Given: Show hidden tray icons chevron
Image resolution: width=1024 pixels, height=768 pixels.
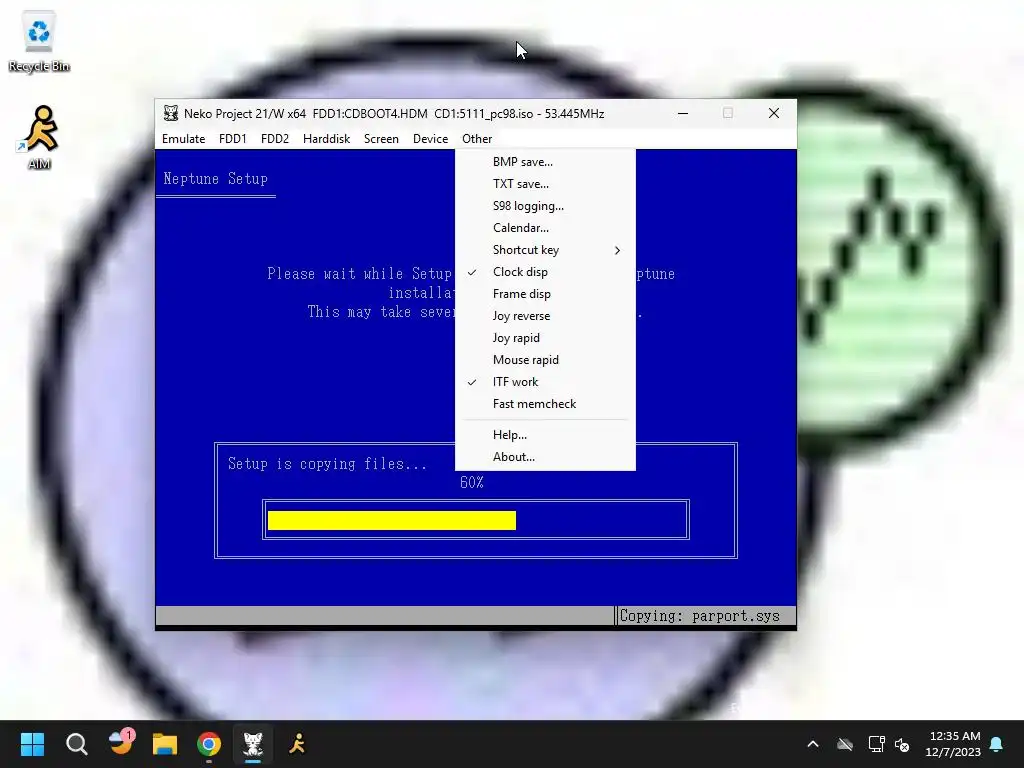Looking at the screenshot, I should click(813, 744).
